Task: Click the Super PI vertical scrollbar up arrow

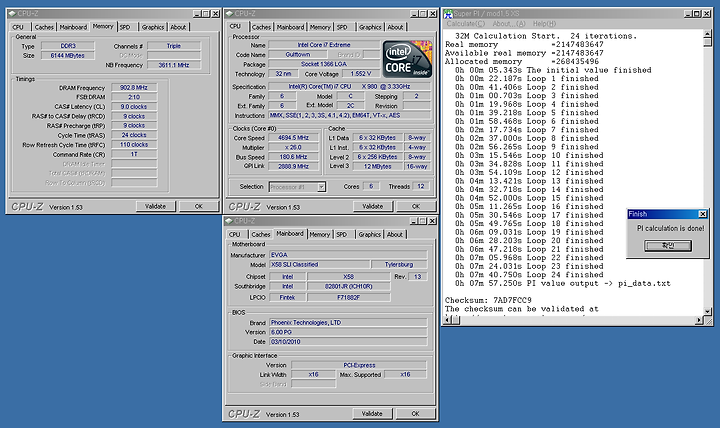Action: point(707,34)
